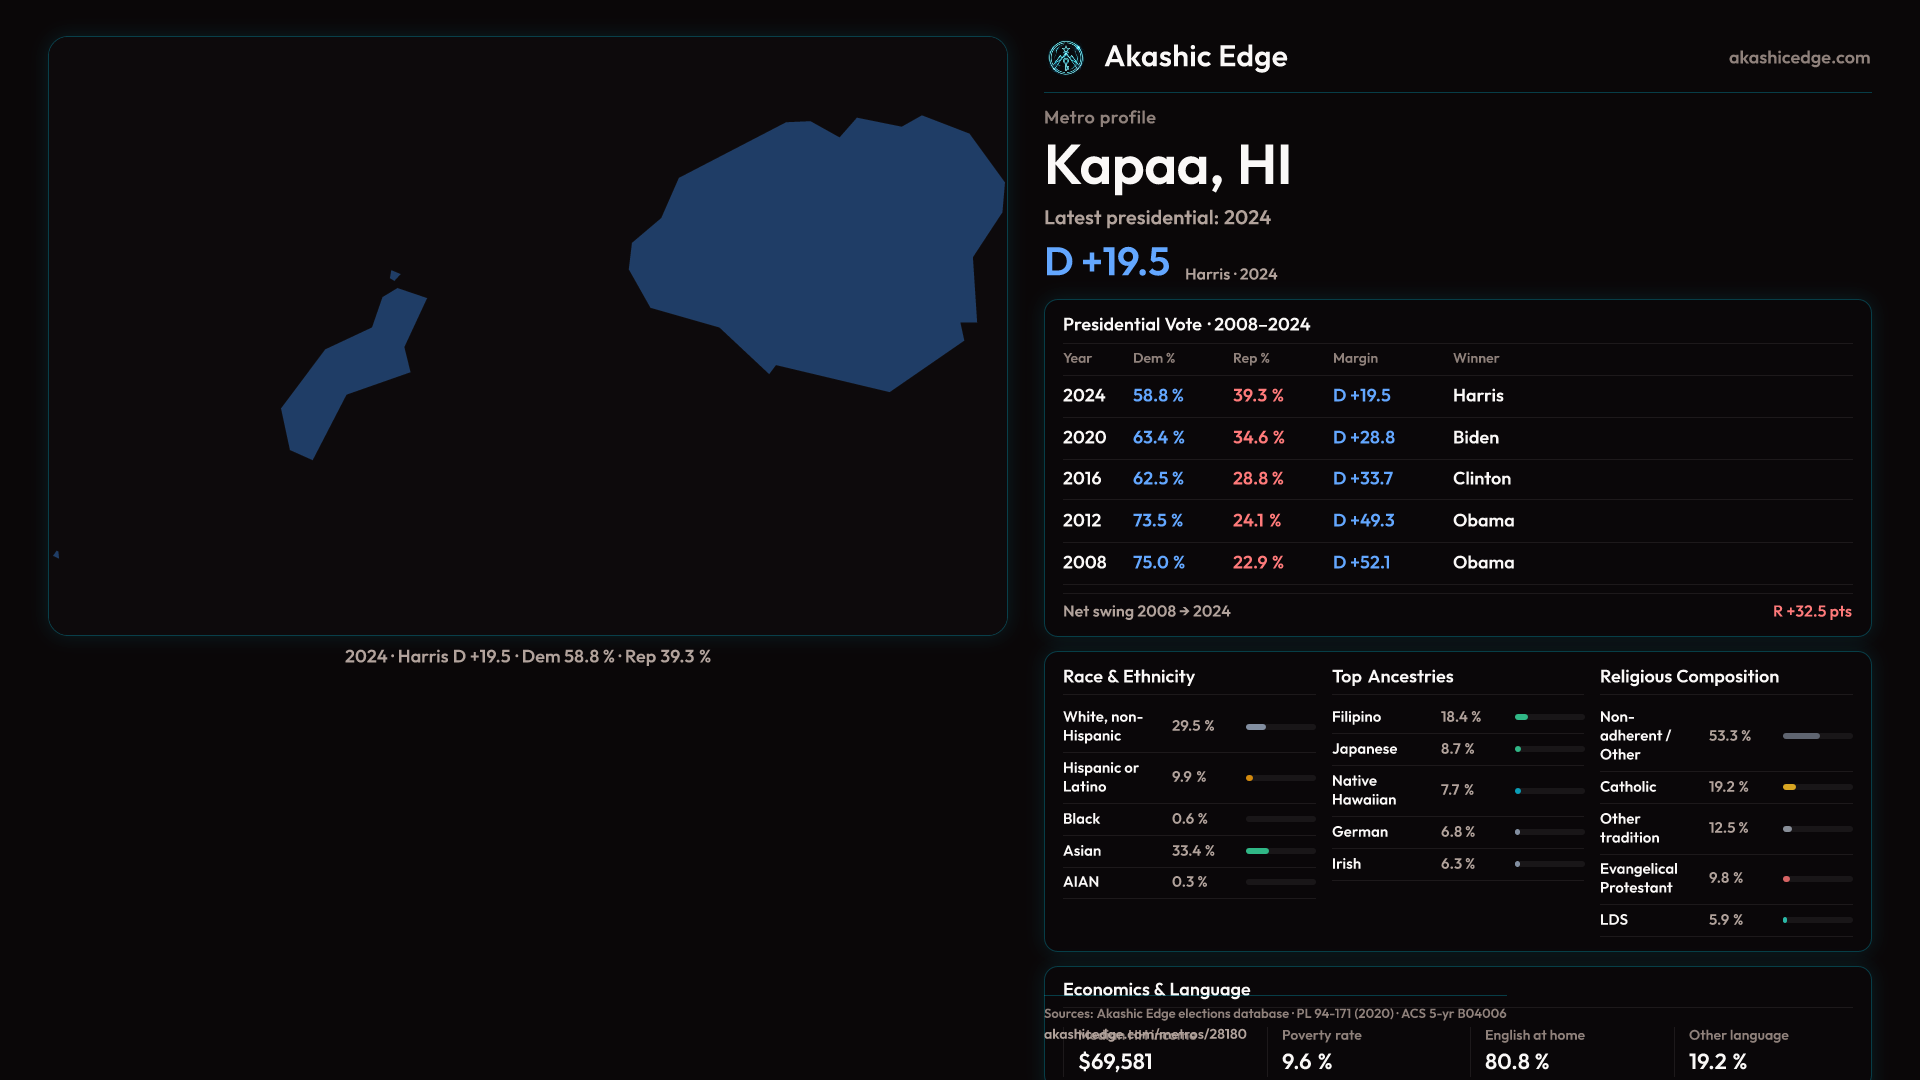
Task: Open the akashicedge.com link
Action: click(x=1798, y=58)
